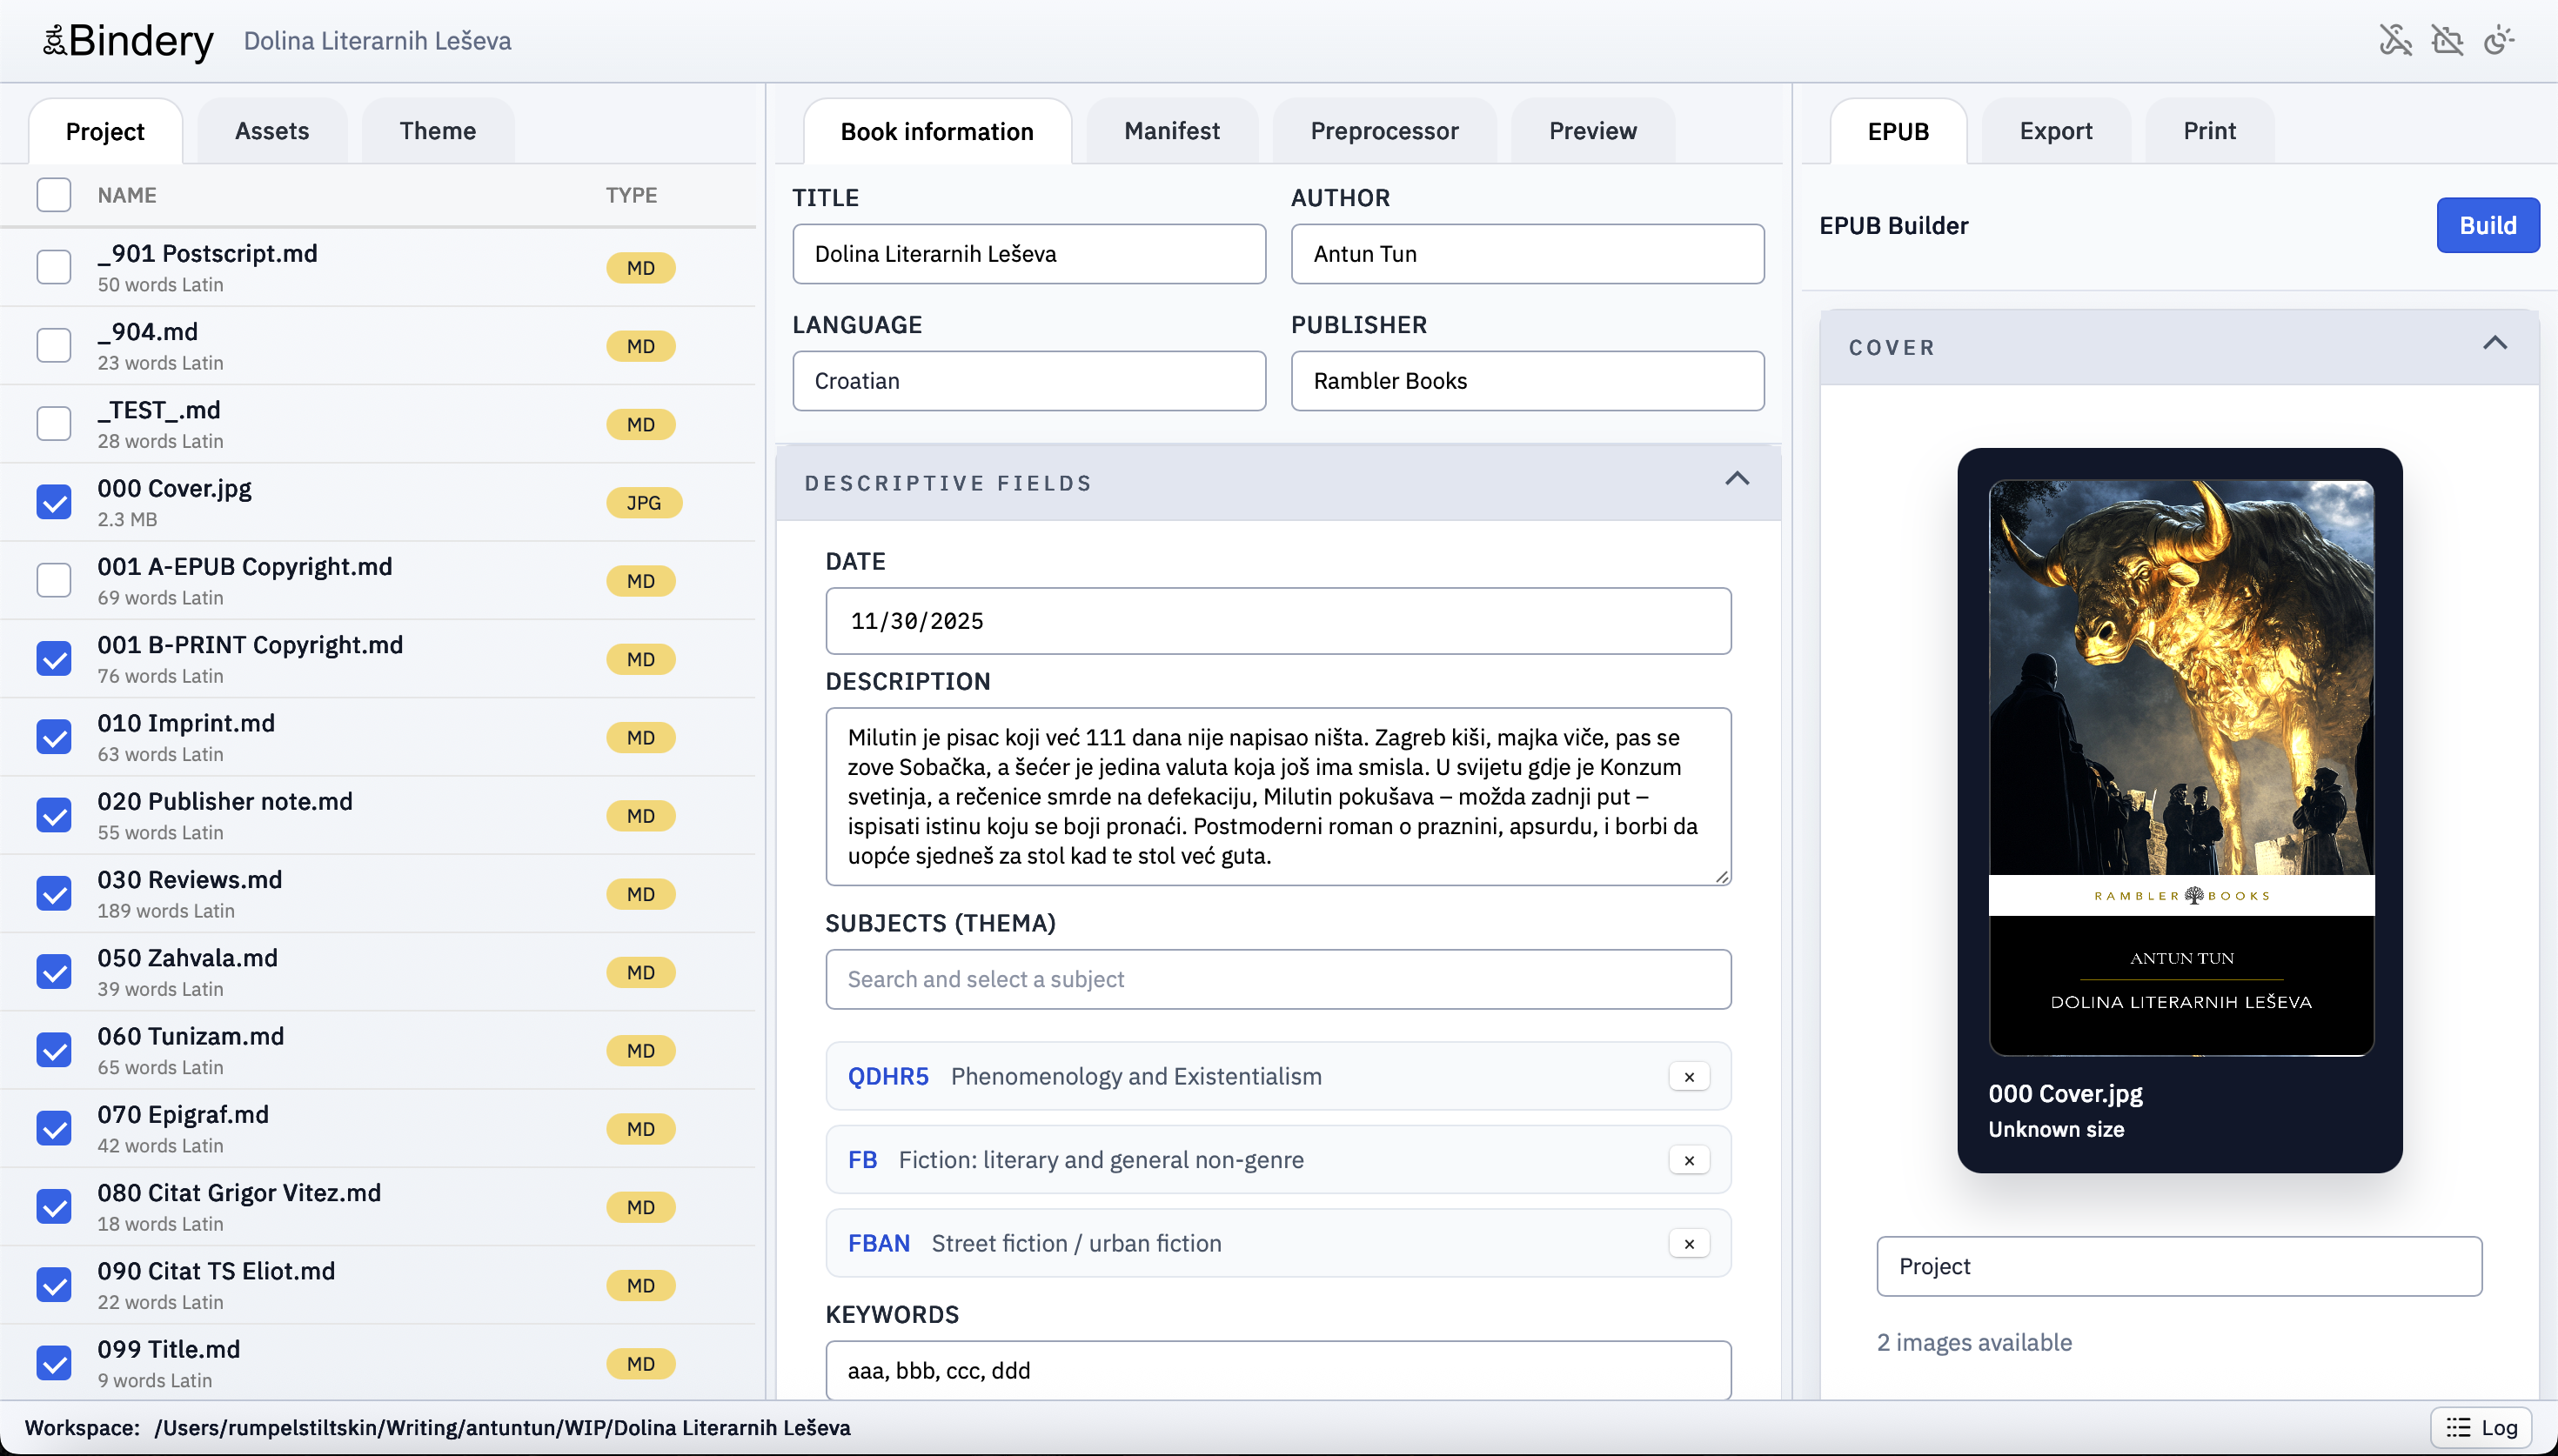Collapse the Descriptive Fields section
This screenshot has width=2558, height=1456.
point(1737,480)
